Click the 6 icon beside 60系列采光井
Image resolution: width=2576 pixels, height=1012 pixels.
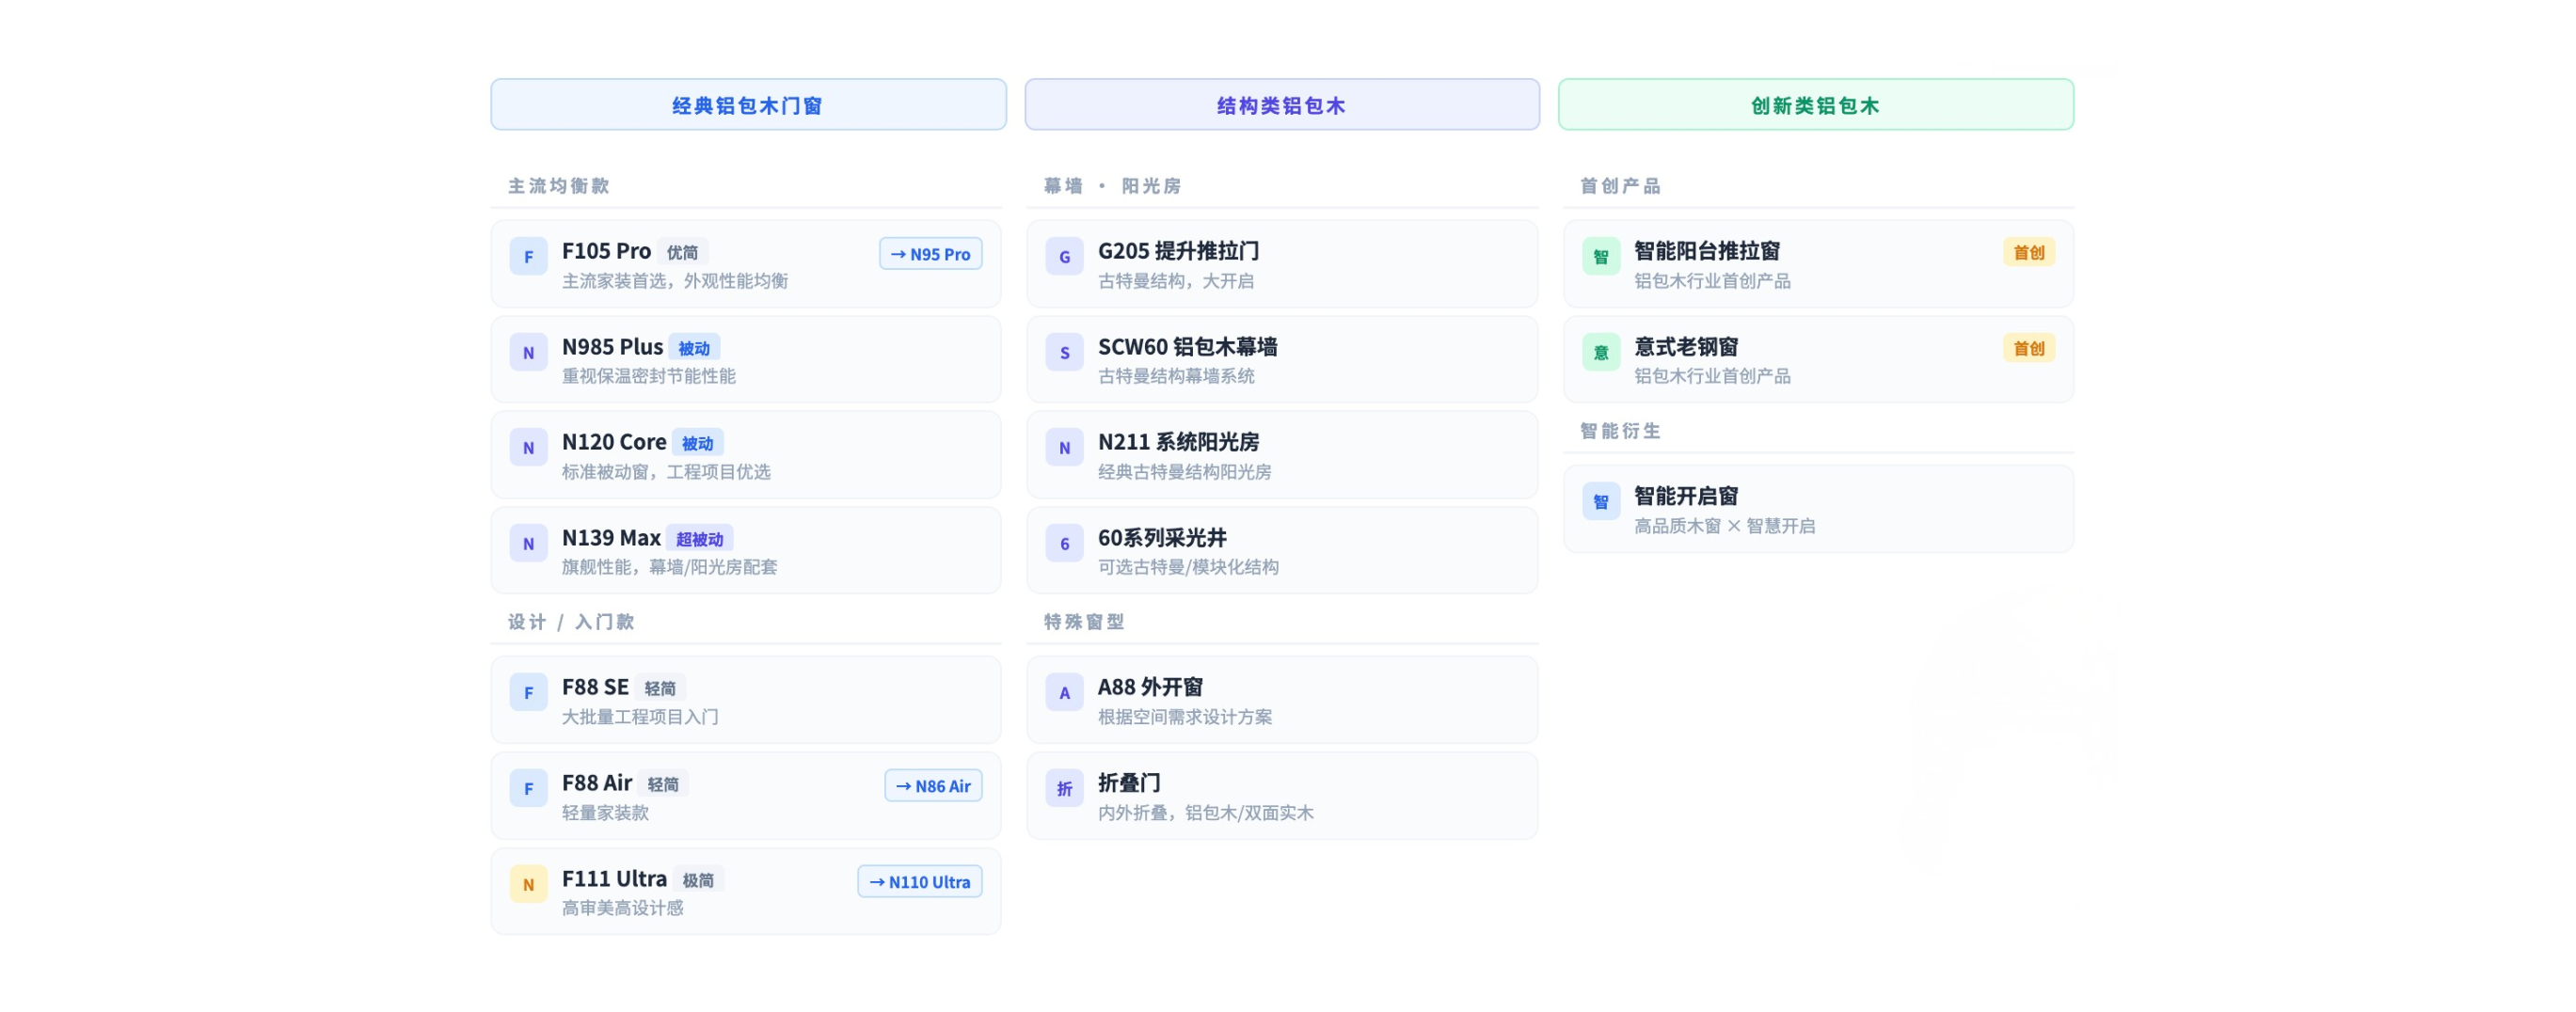(1064, 543)
